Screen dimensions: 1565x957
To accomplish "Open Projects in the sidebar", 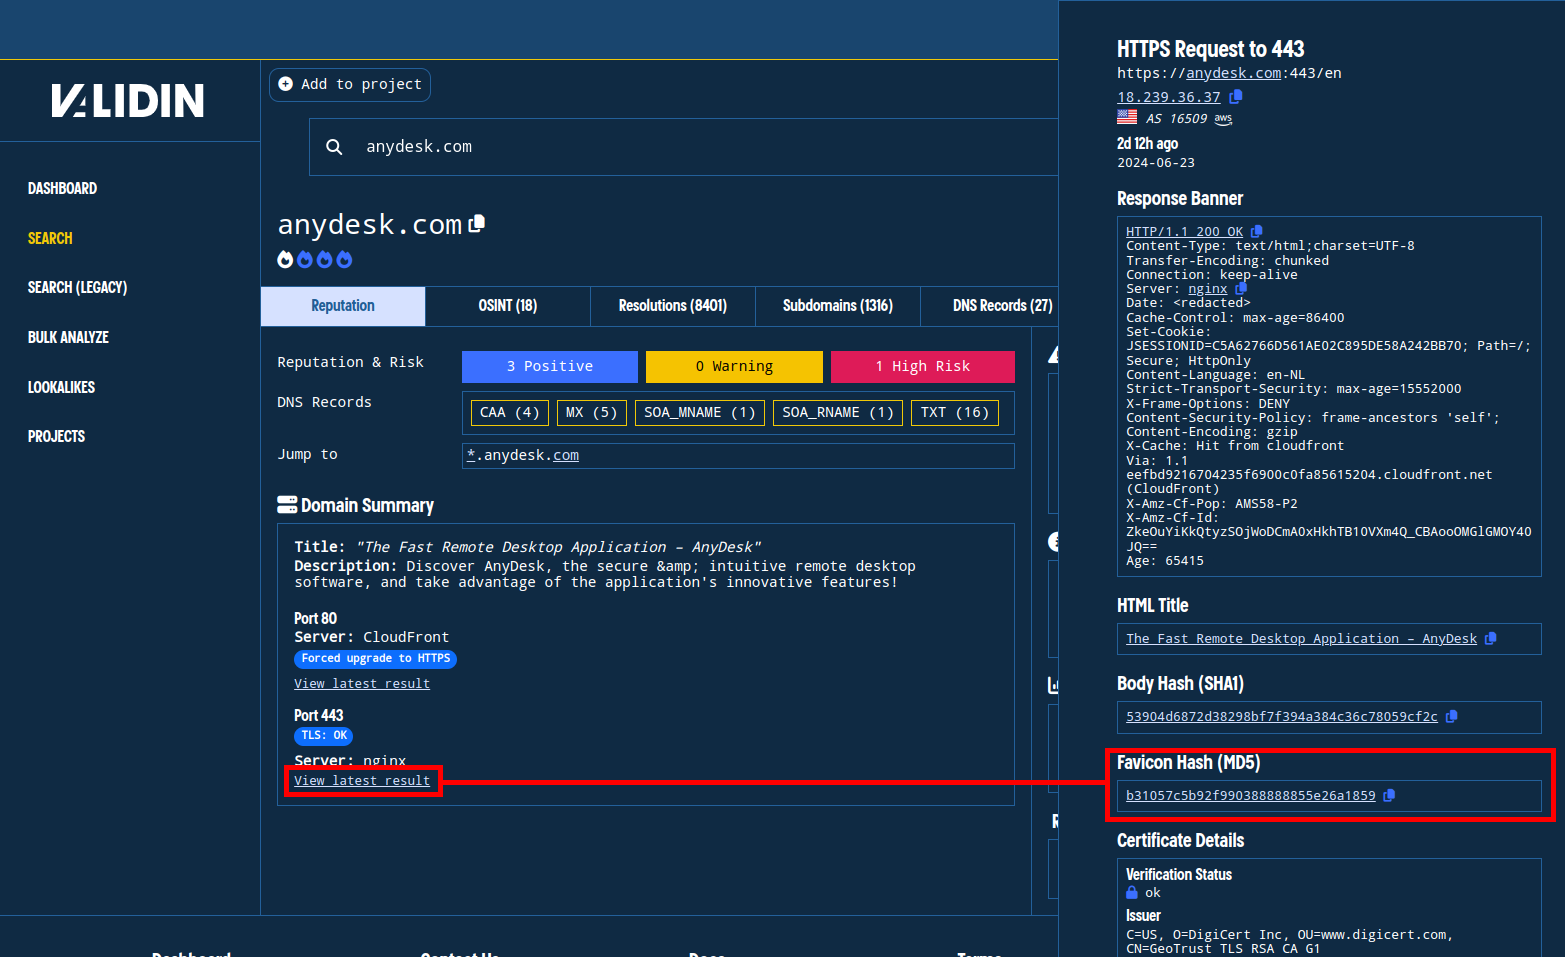I will coord(56,437).
